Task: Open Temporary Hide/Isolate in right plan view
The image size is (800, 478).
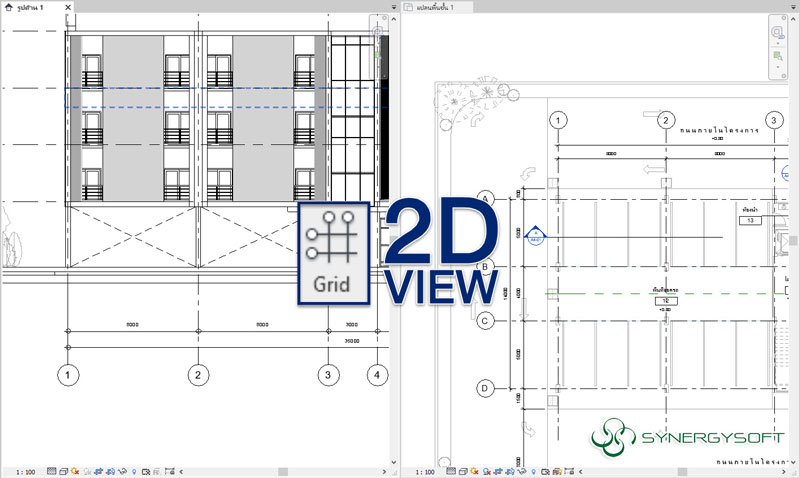Action: 521,471
